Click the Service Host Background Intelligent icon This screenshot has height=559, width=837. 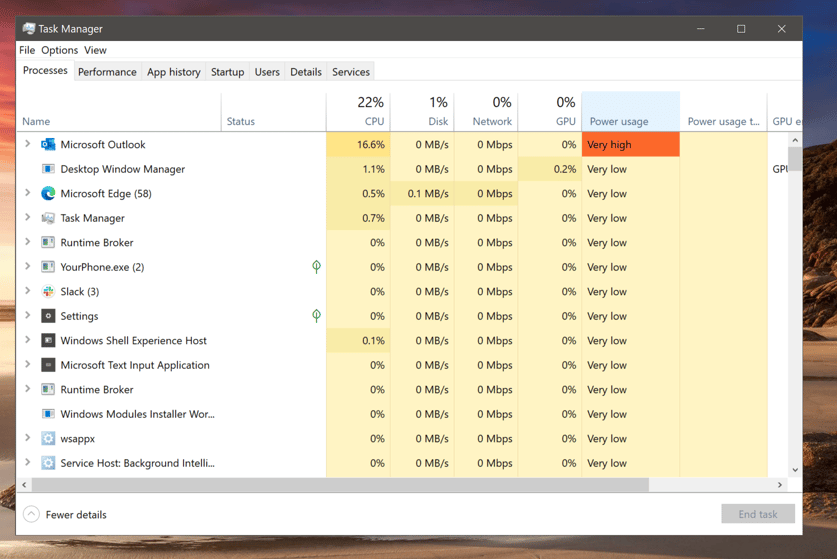[x=48, y=463]
